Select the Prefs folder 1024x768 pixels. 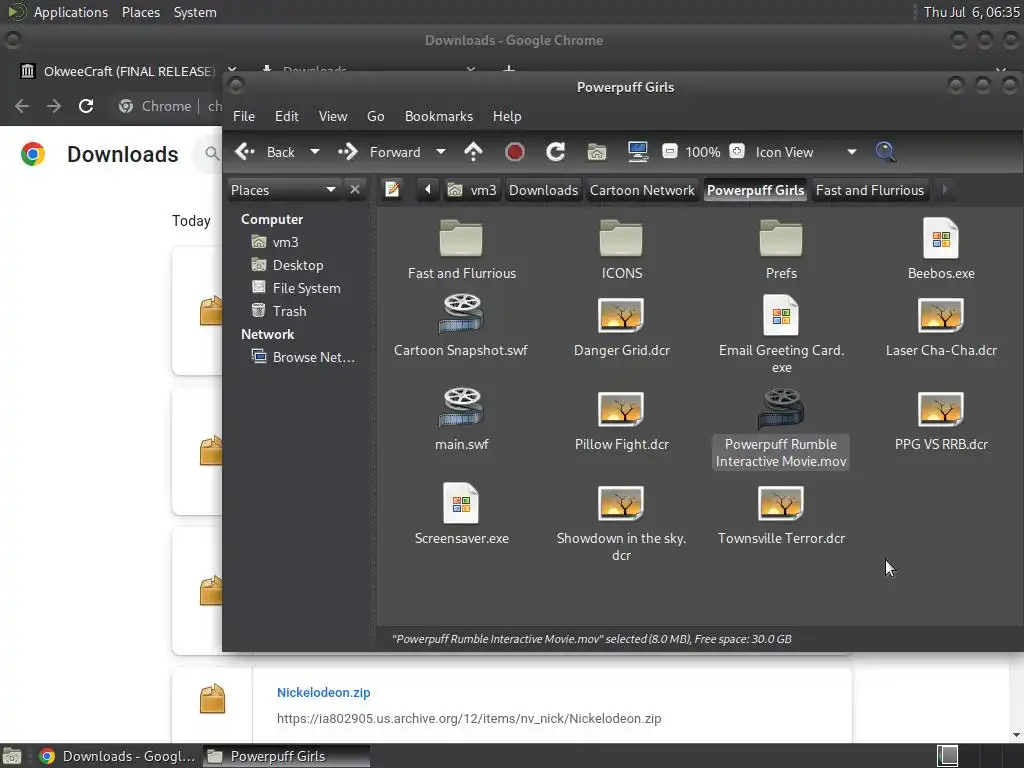click(x=781, y=250)
